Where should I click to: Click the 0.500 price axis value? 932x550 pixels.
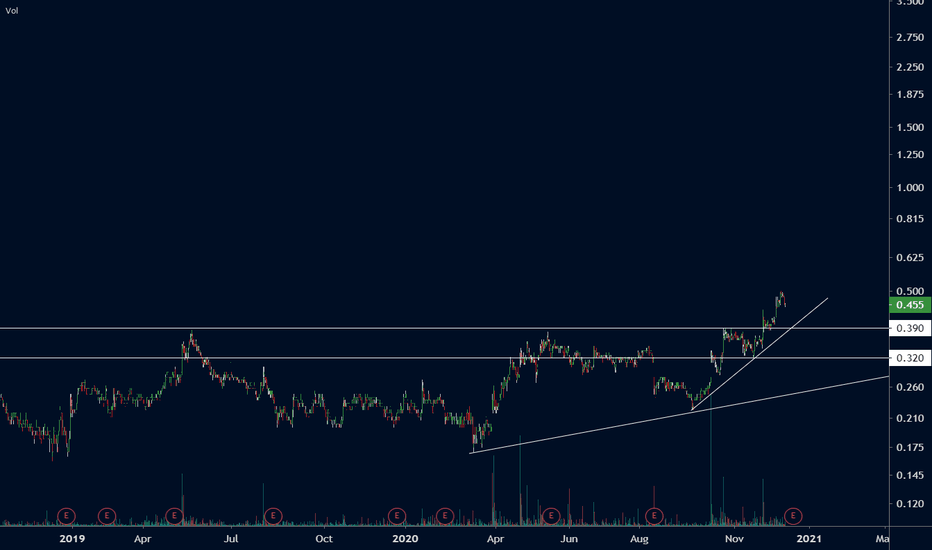click(910, 291)
